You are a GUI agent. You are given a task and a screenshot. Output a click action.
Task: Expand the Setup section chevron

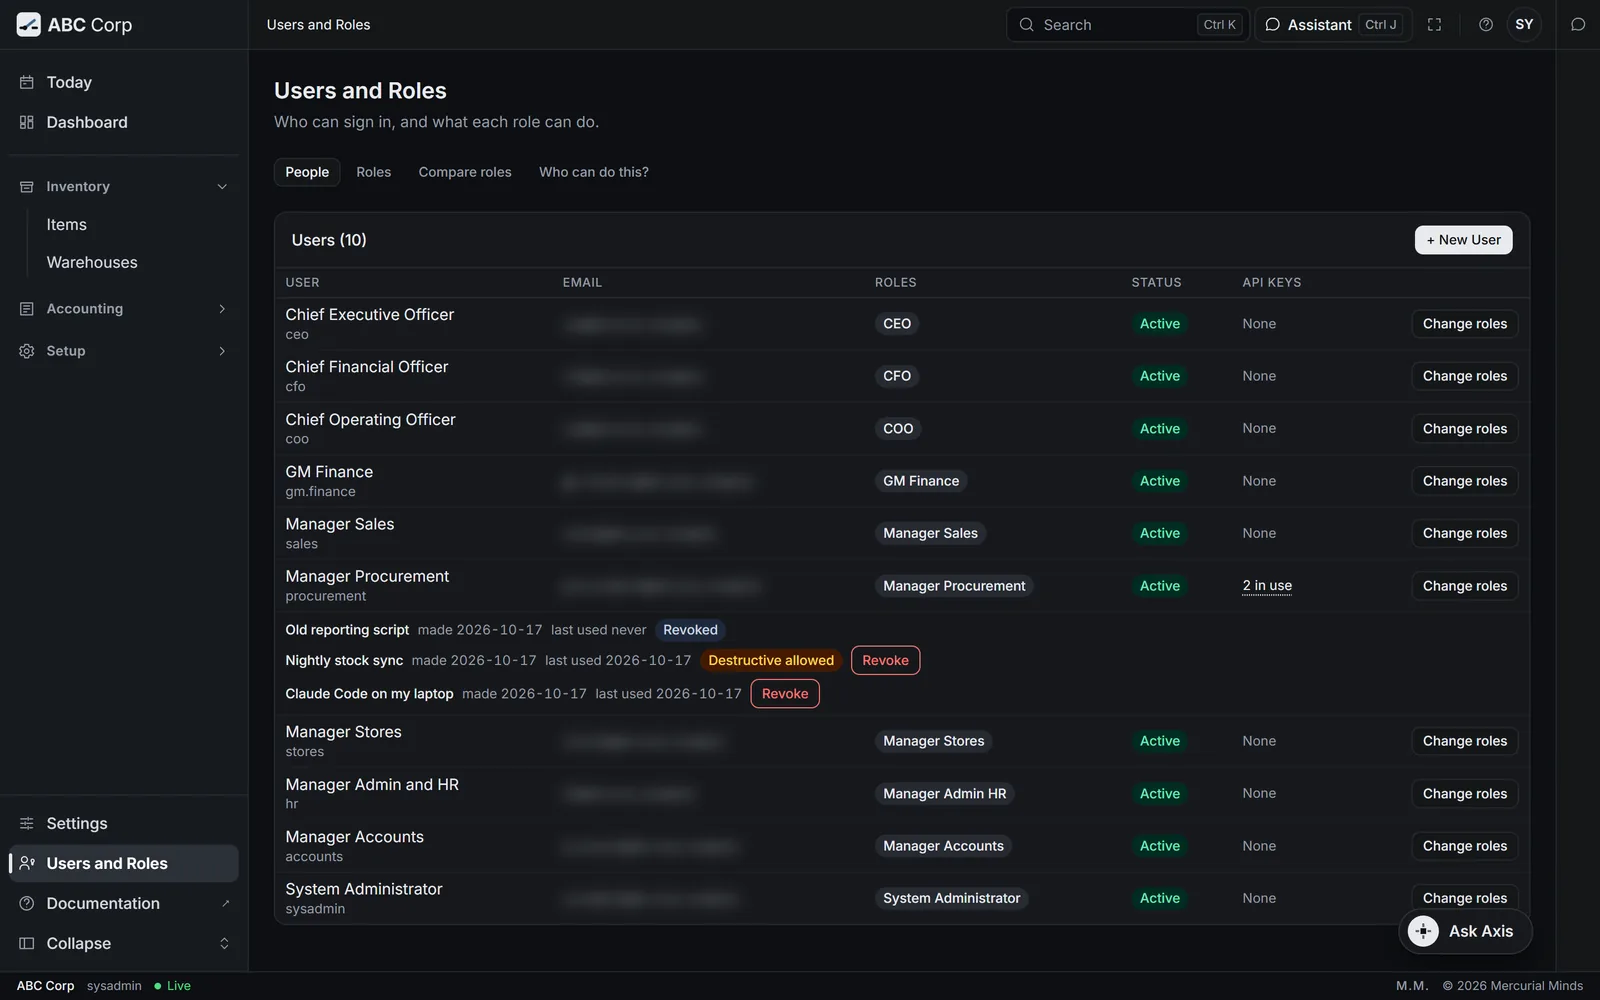click(x=222, y=351)
